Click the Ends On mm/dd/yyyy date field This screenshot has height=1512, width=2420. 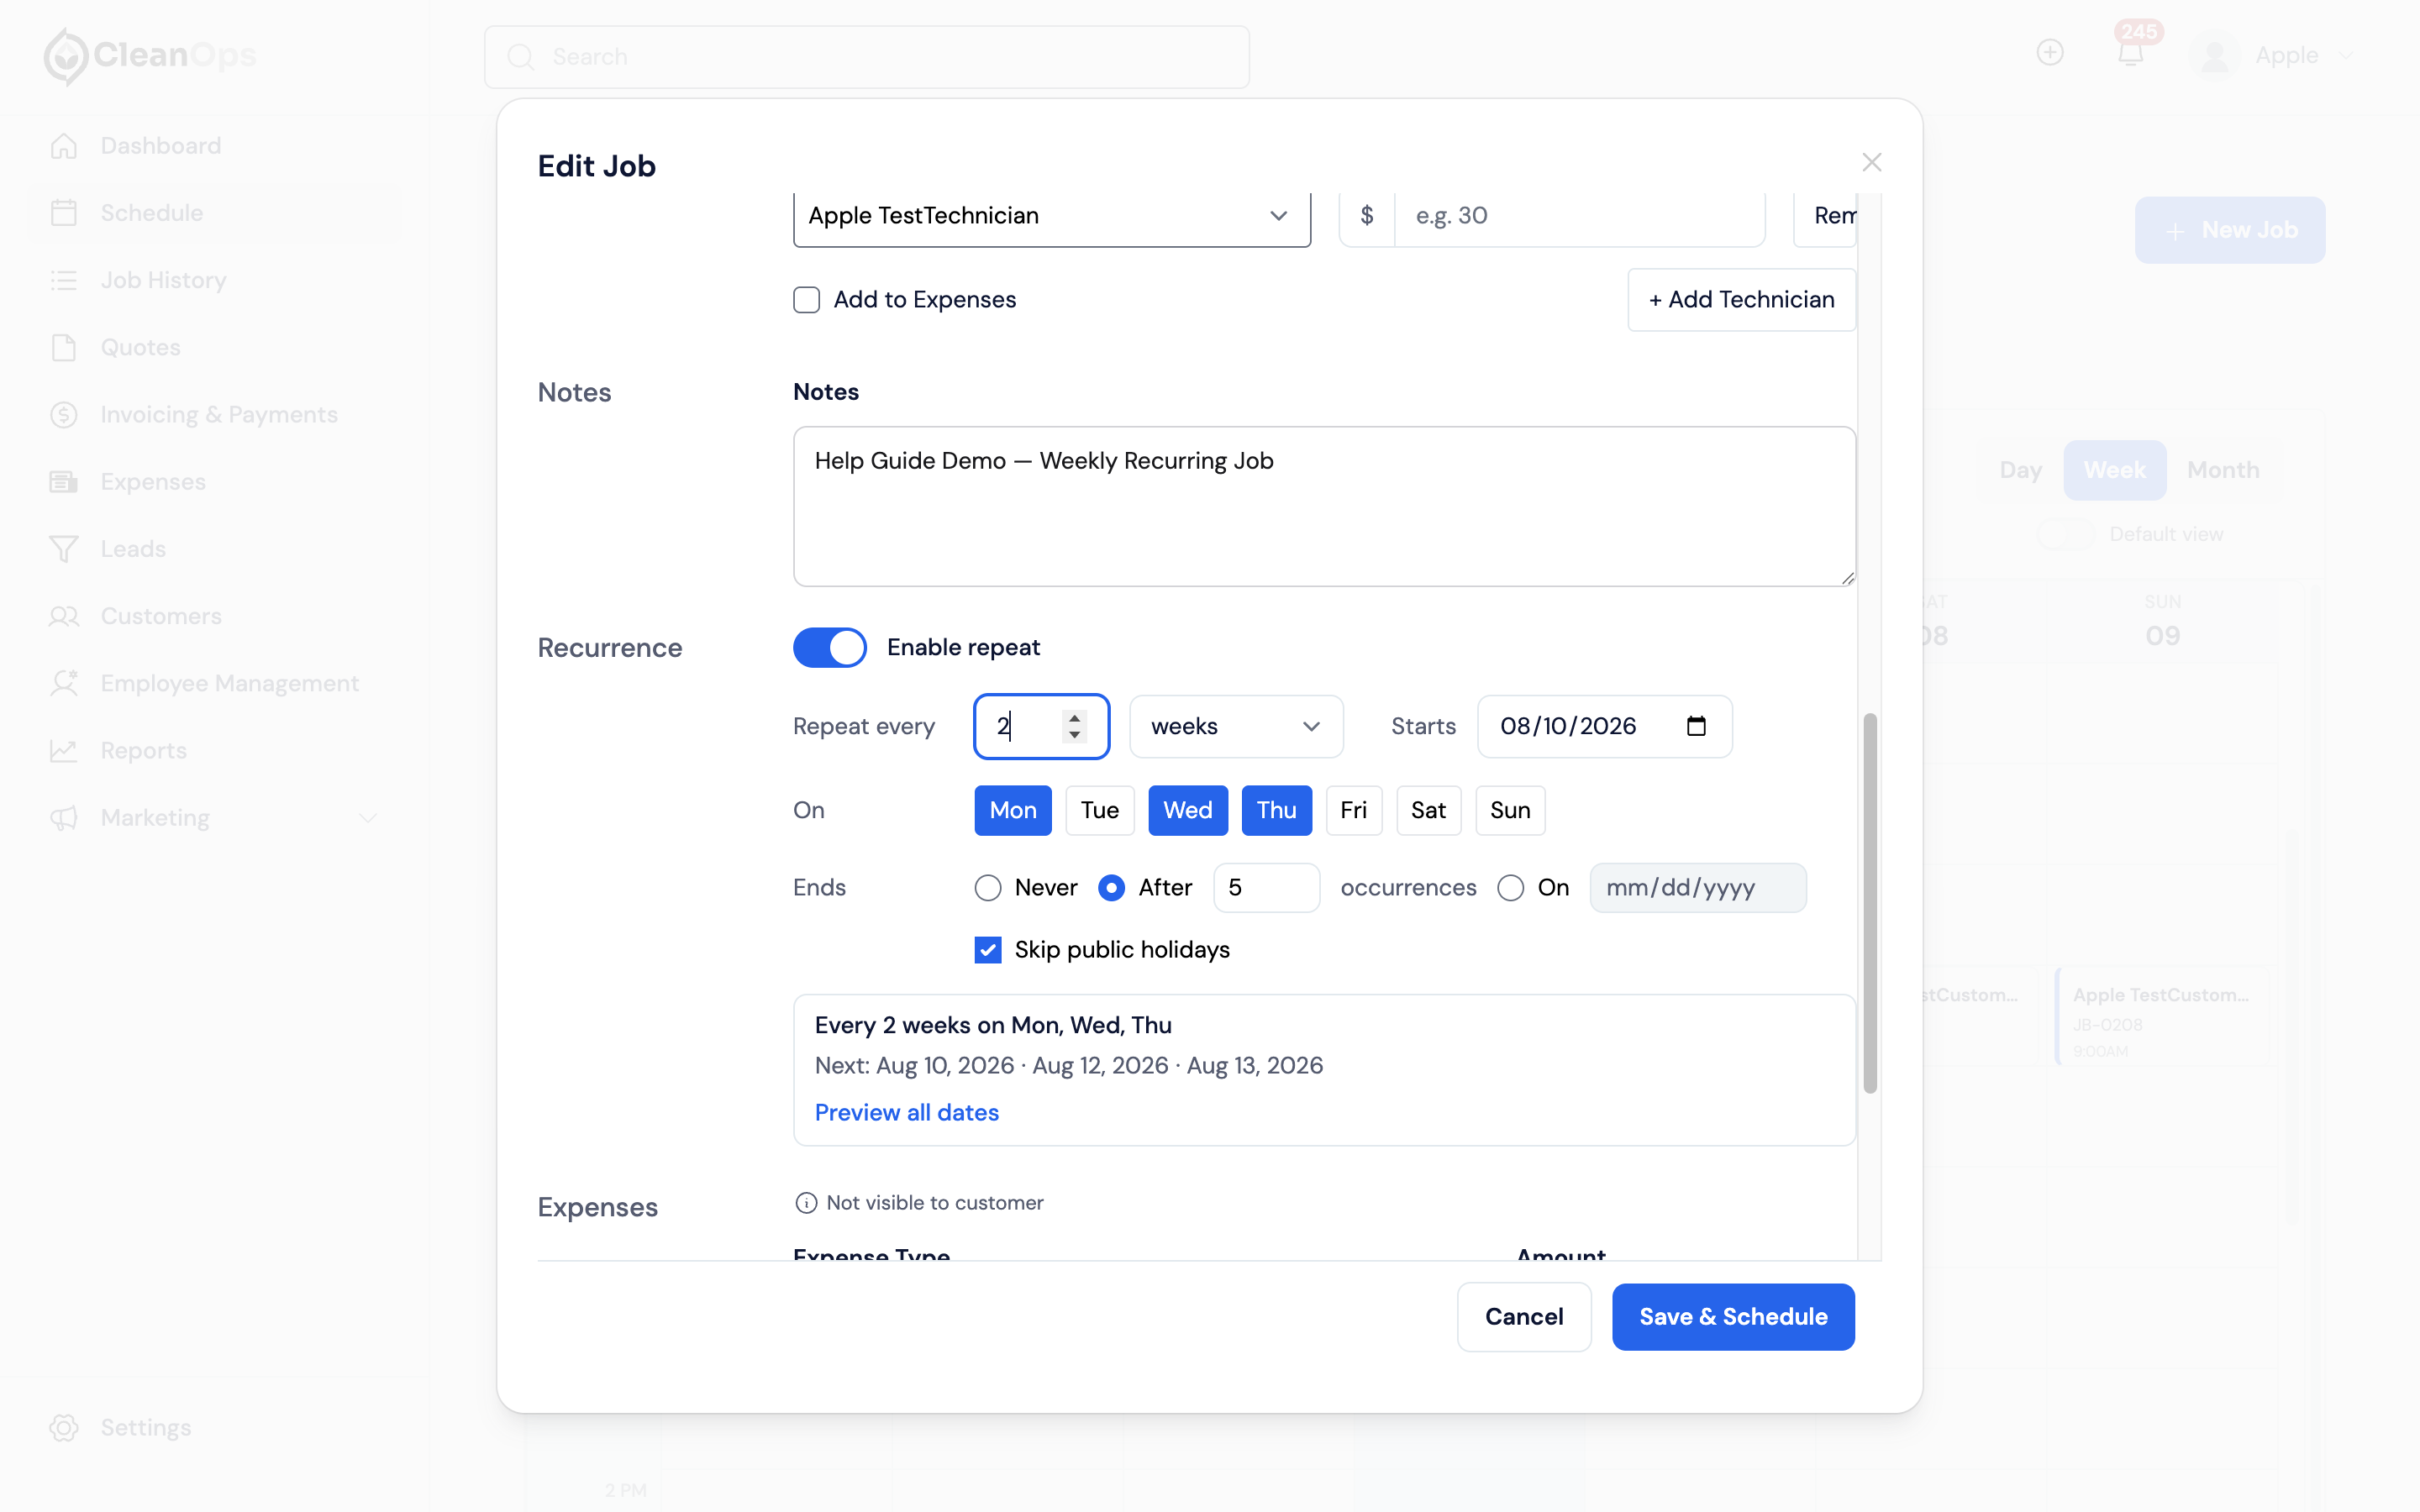1698,888
